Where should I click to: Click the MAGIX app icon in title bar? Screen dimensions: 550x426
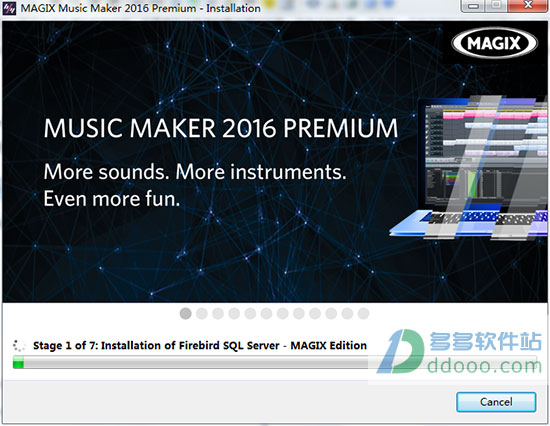(9, 8)
